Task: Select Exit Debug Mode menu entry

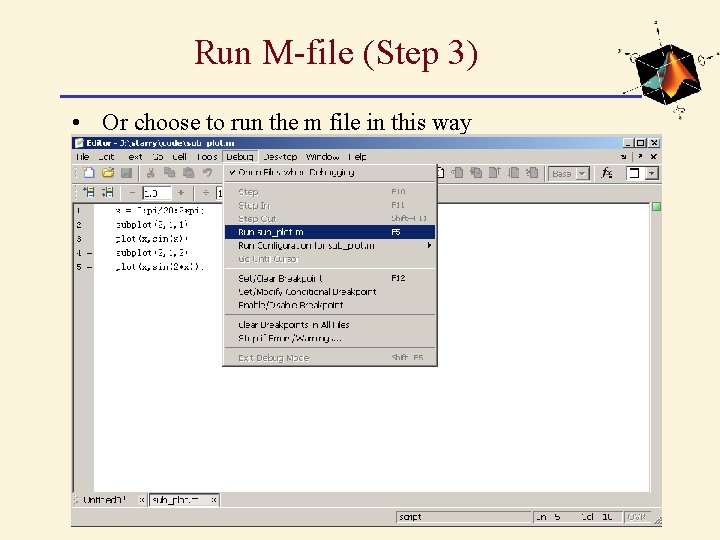Action: tap(330, 358)
